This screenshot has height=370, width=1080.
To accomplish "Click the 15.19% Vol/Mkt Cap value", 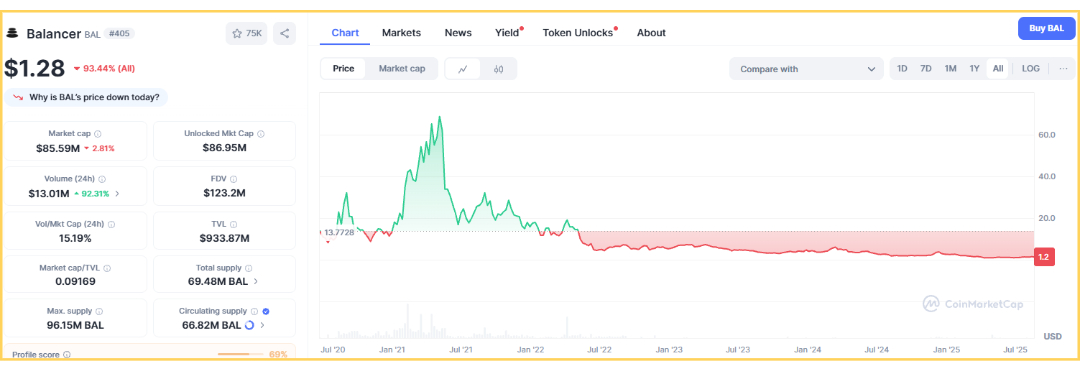I will pos(76,238).
